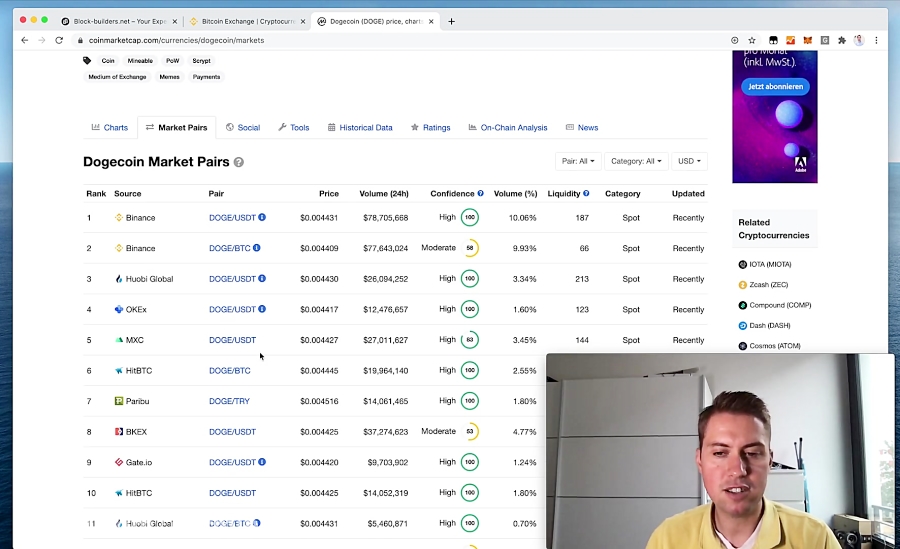The image size is (900, 549).
Task: Click Liquidity column info icon
Action: pos(586,194)
